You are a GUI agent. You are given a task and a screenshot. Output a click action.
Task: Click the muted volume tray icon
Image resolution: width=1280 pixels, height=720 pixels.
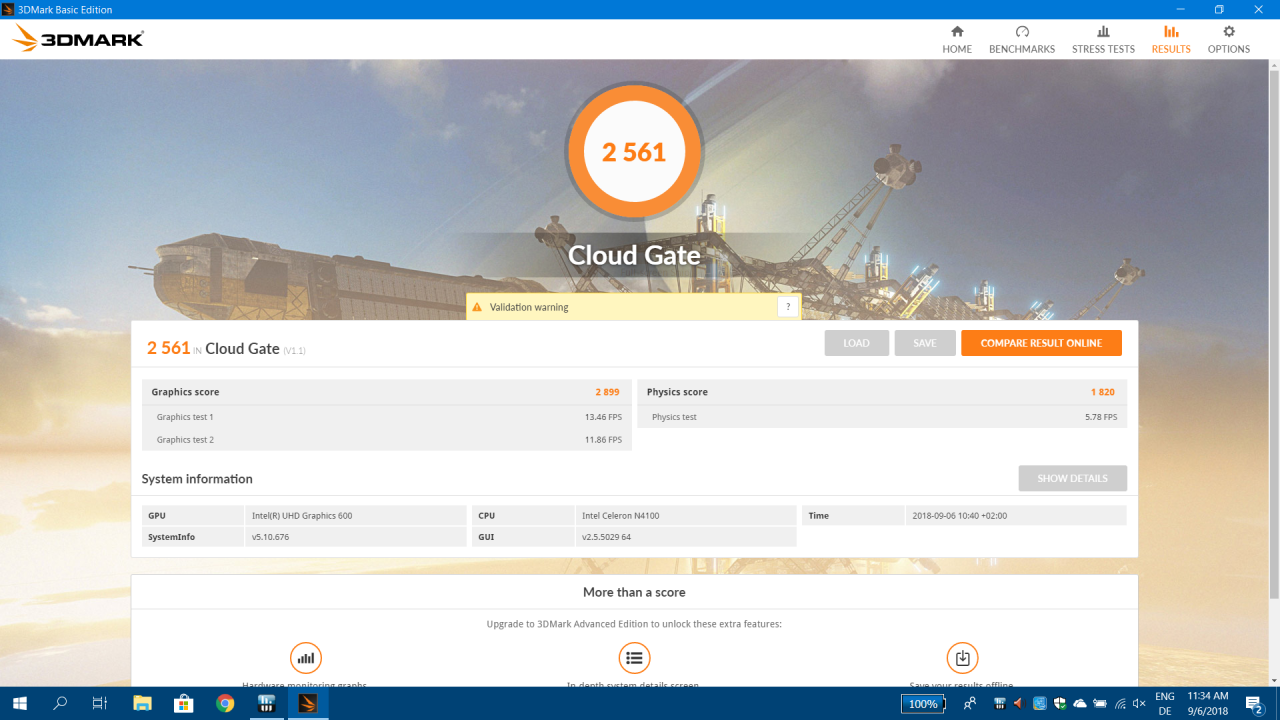[x=1139, y=704]
